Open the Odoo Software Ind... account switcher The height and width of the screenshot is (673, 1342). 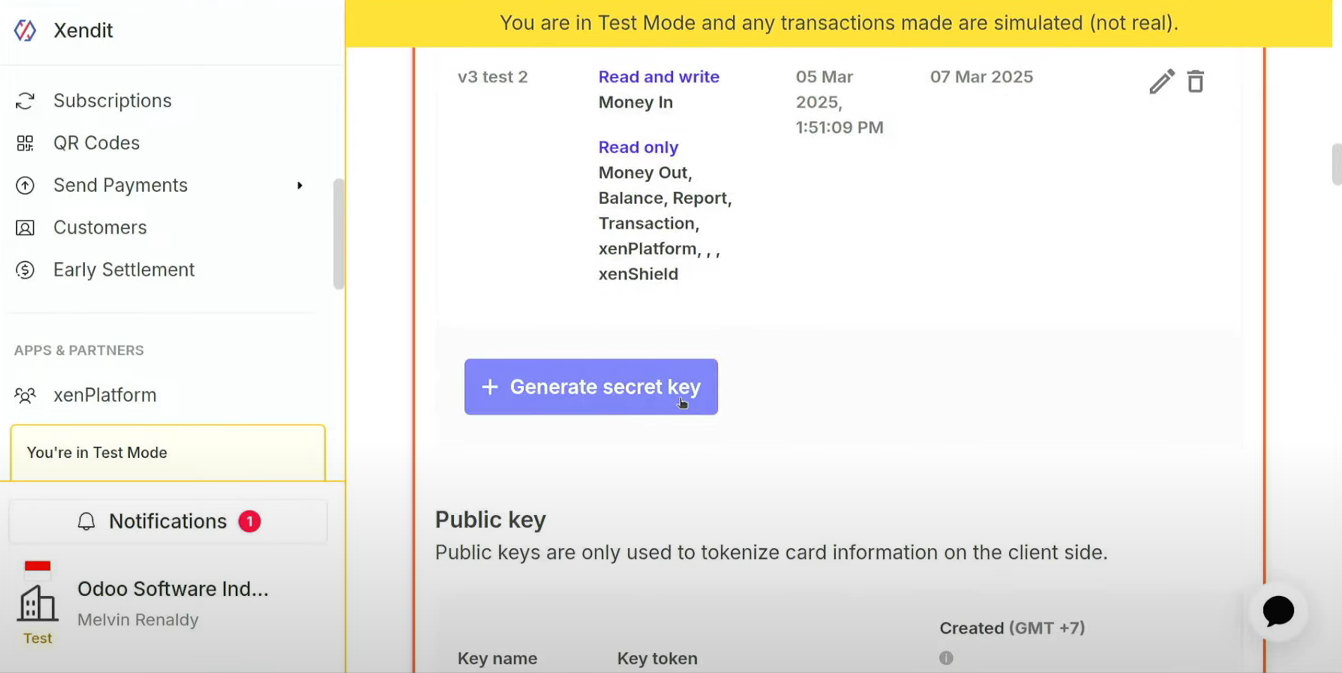pyautogui.click(x=173, y=589)
